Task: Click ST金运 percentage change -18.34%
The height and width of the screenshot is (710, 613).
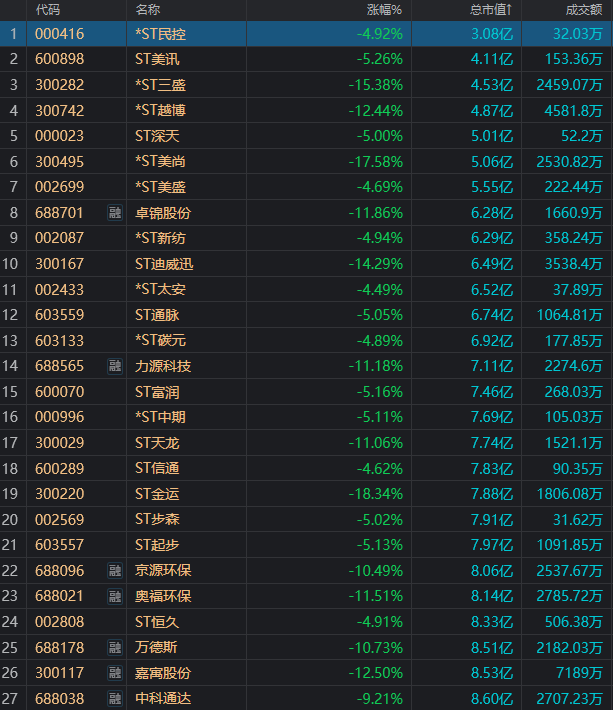Action: [x=376, y=494]
